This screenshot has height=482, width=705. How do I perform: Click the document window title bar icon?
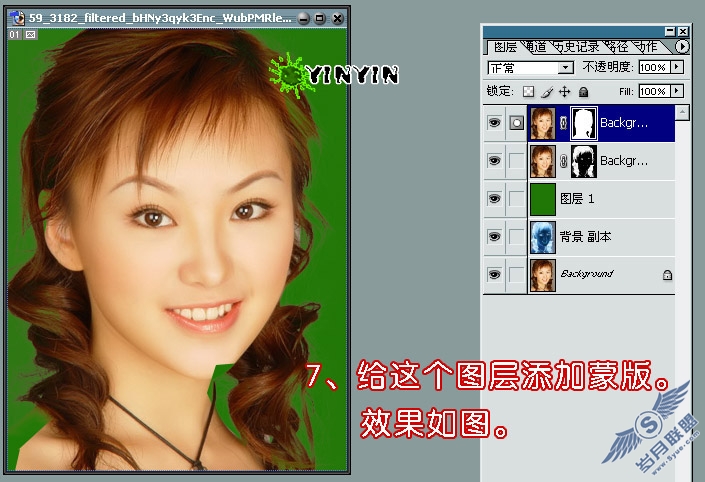(x=18, y=18)
